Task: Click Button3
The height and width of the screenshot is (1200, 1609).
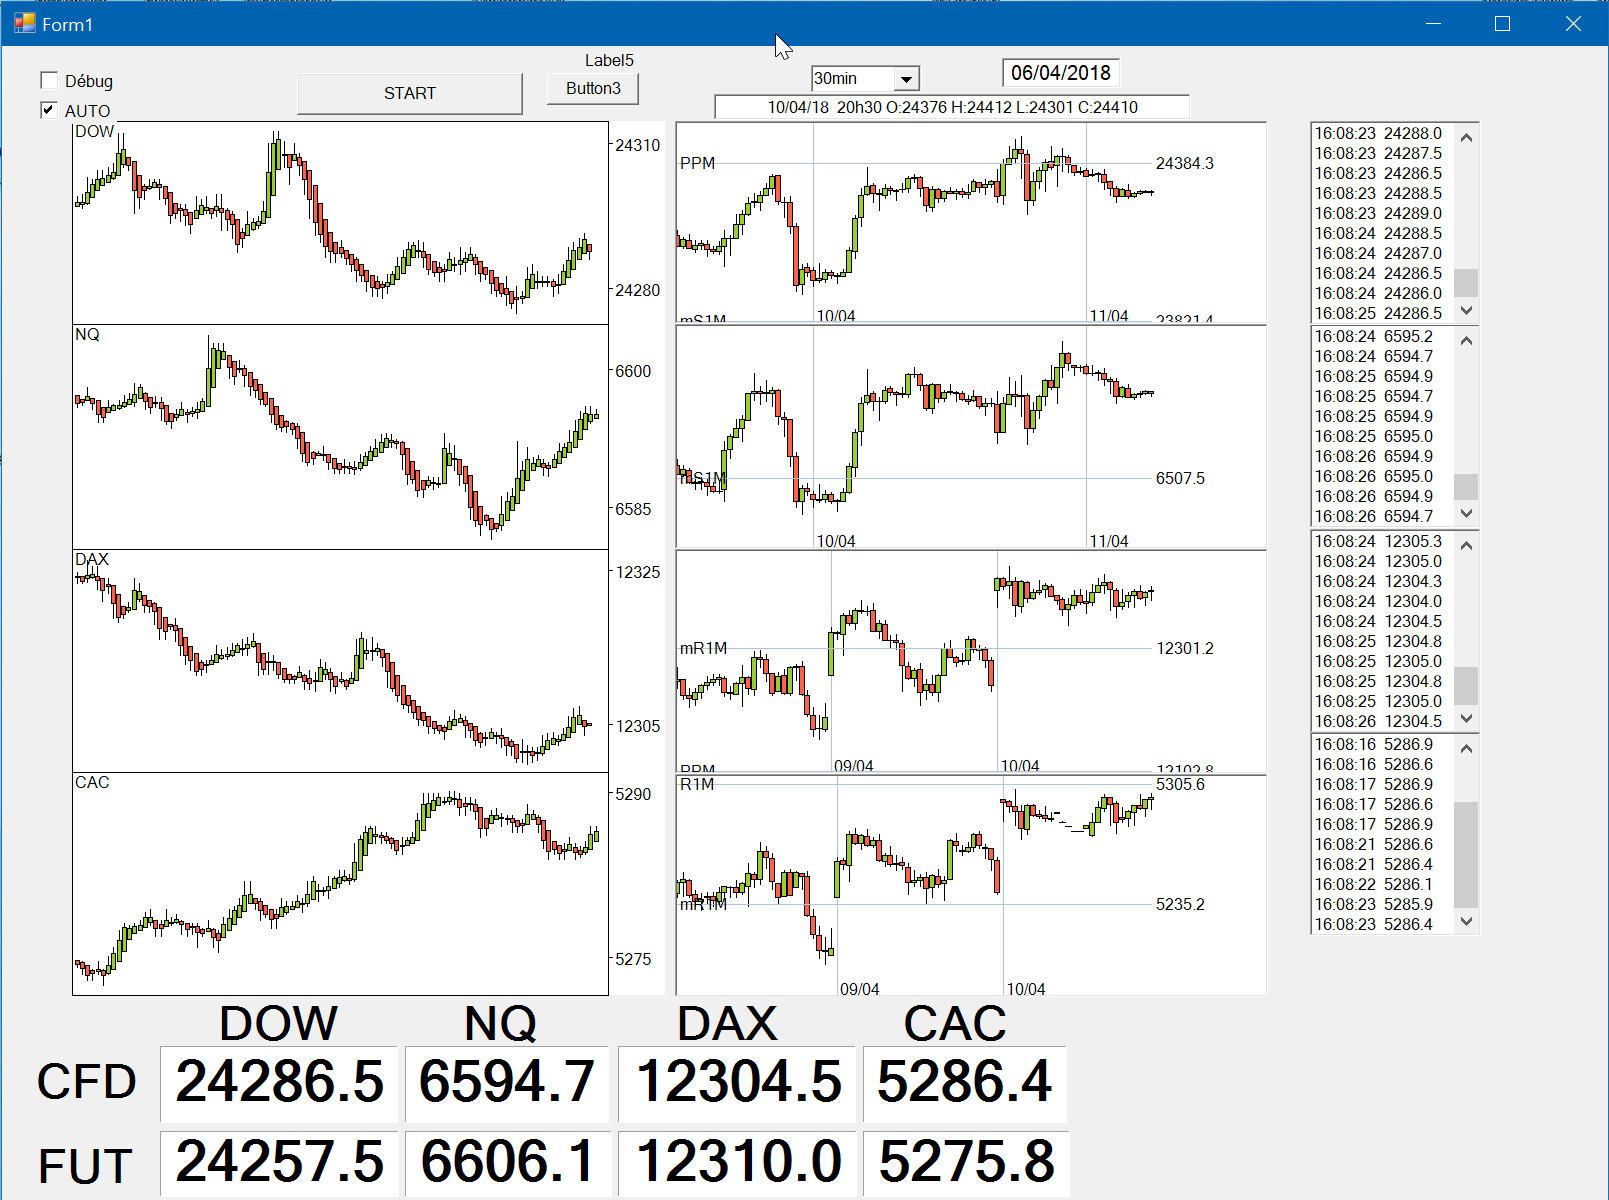Action: click(593, 88)
